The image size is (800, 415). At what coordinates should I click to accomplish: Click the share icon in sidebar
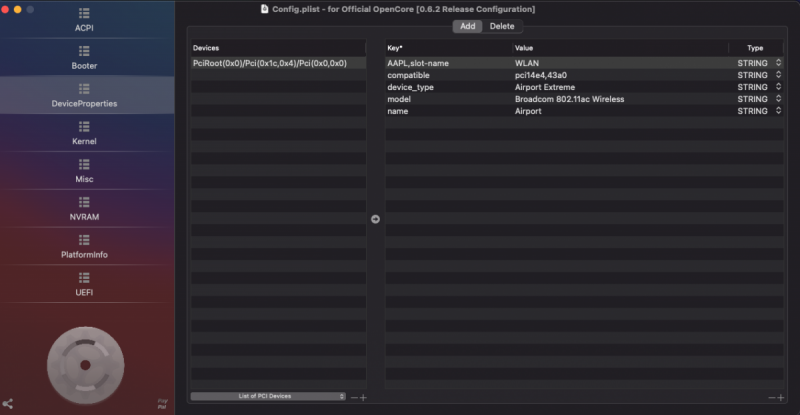[x=8, y=404]
